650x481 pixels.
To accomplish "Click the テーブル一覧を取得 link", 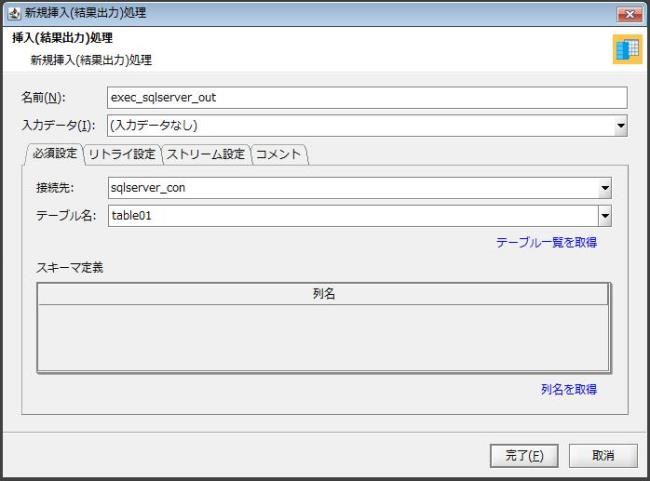I will coord(546,242).
